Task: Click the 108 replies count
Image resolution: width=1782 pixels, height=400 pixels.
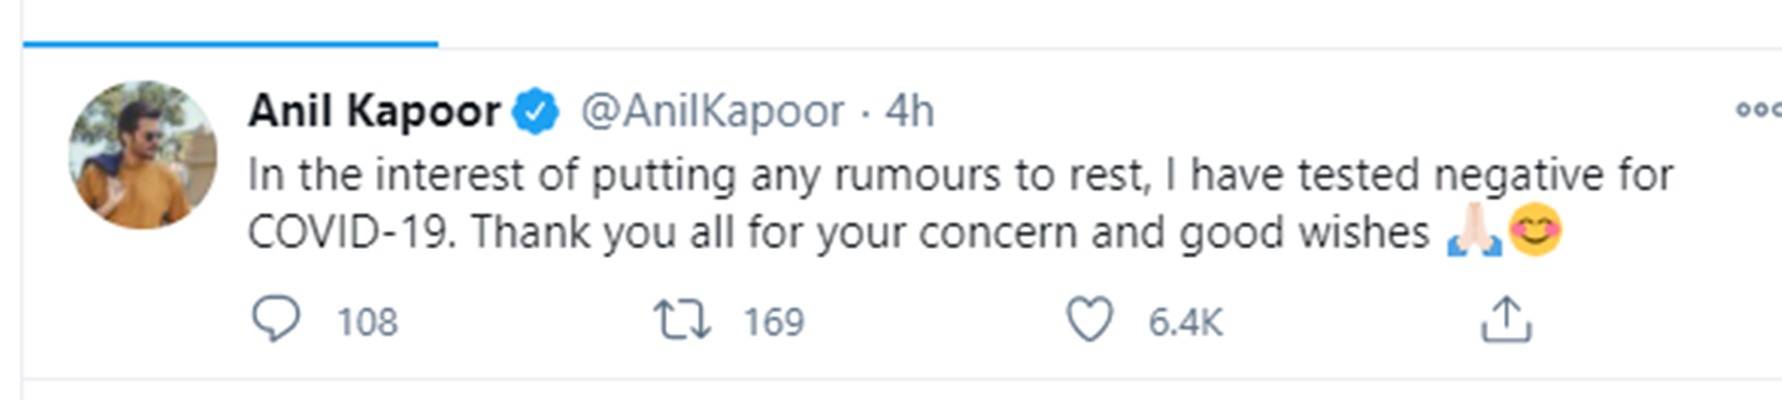Action: click(x=367, y=322)
